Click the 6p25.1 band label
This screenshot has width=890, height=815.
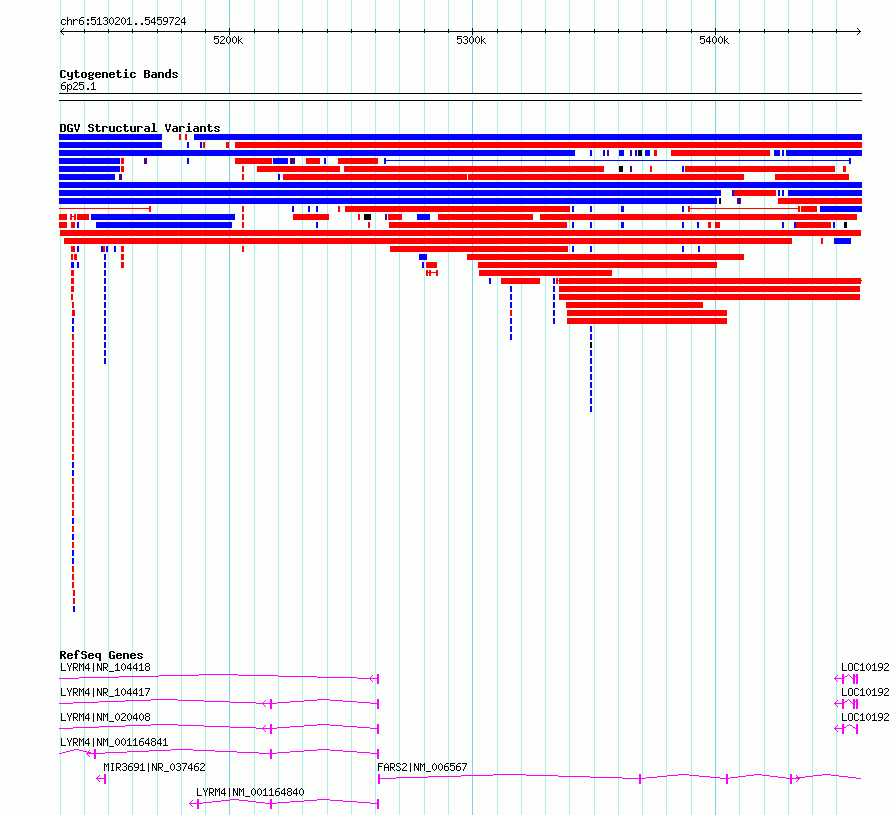click(78, 86)
